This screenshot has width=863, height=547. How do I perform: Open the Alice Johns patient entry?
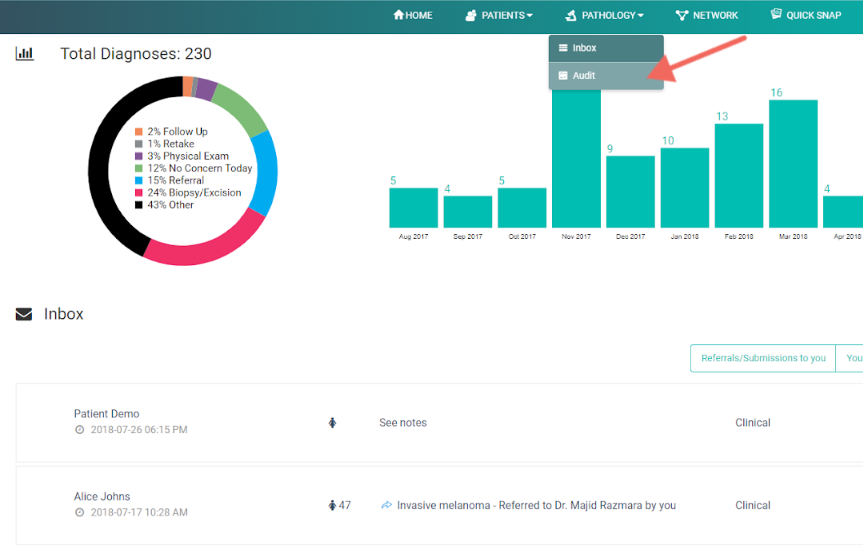click(102, 496)
